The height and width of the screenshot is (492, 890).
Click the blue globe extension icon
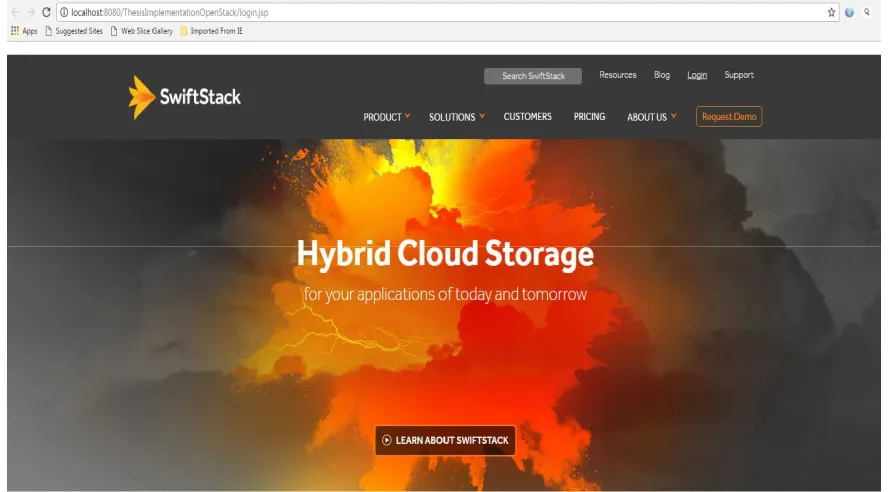[x=849, y=12]
